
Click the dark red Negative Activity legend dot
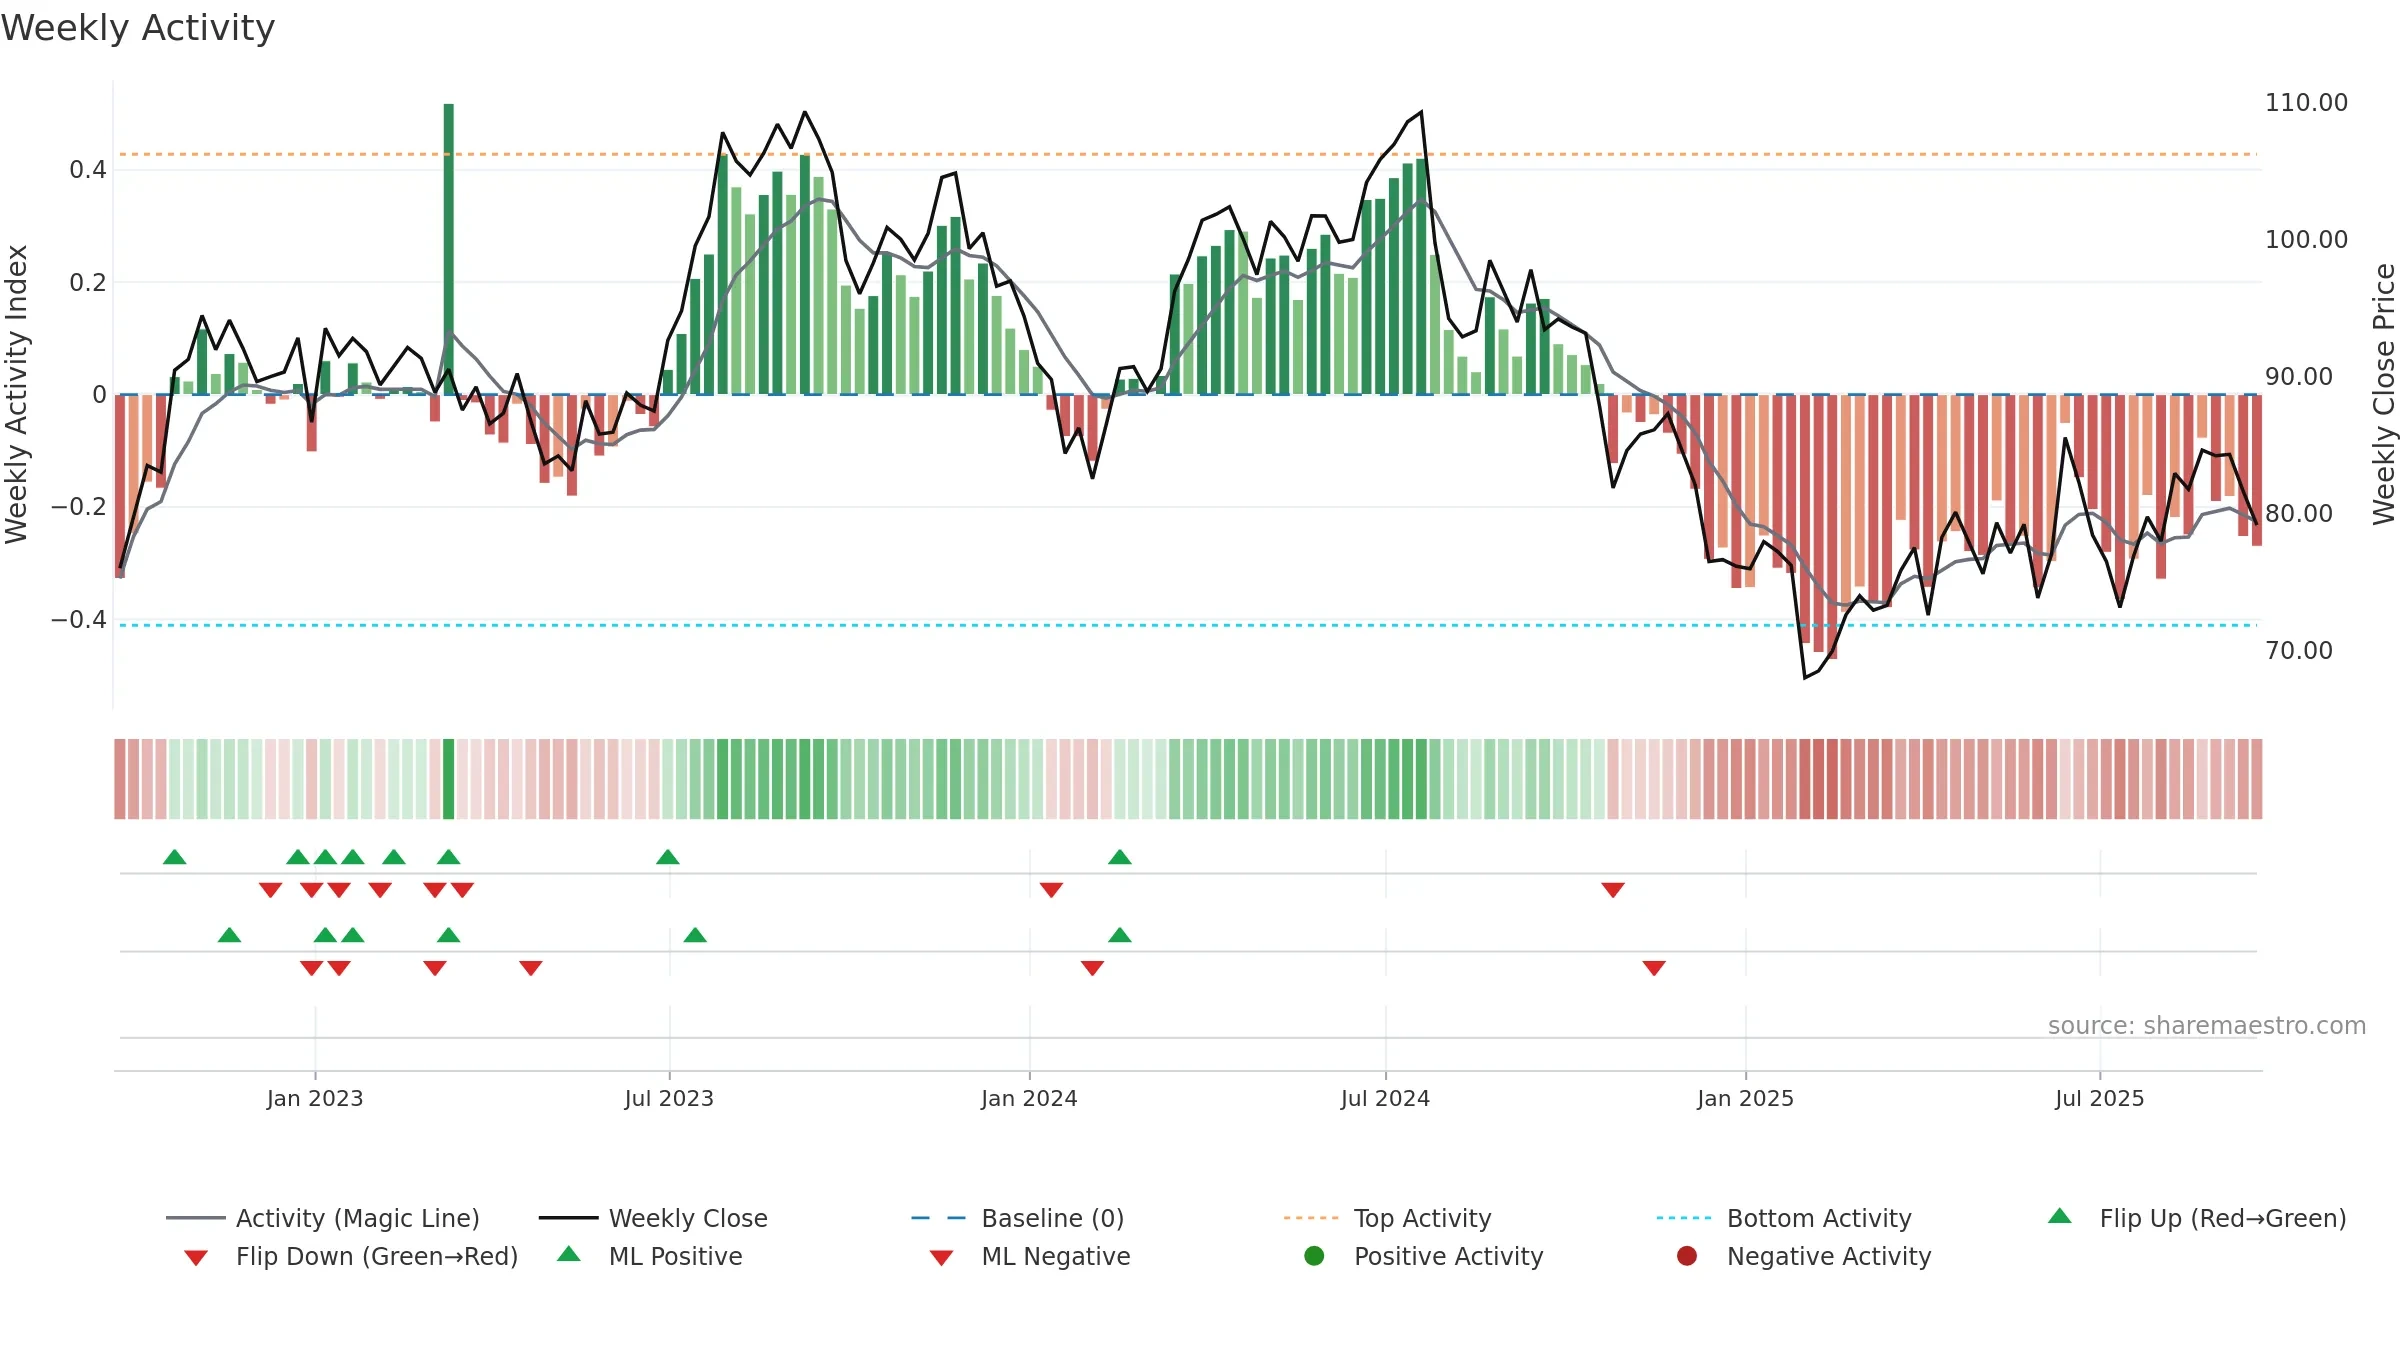(1687, 1256)
